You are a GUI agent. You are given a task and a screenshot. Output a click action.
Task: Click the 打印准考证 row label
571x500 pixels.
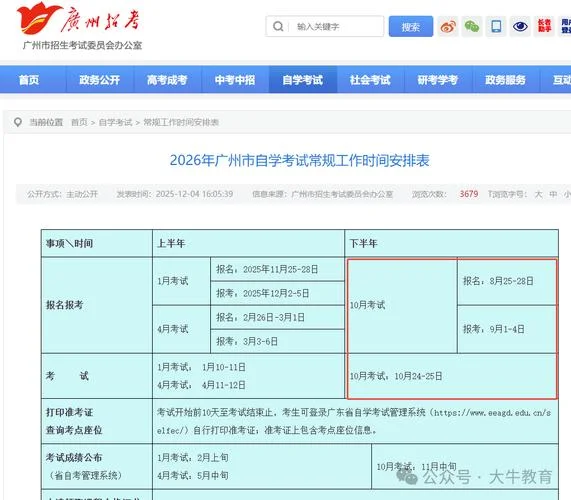tap(69, 412)
